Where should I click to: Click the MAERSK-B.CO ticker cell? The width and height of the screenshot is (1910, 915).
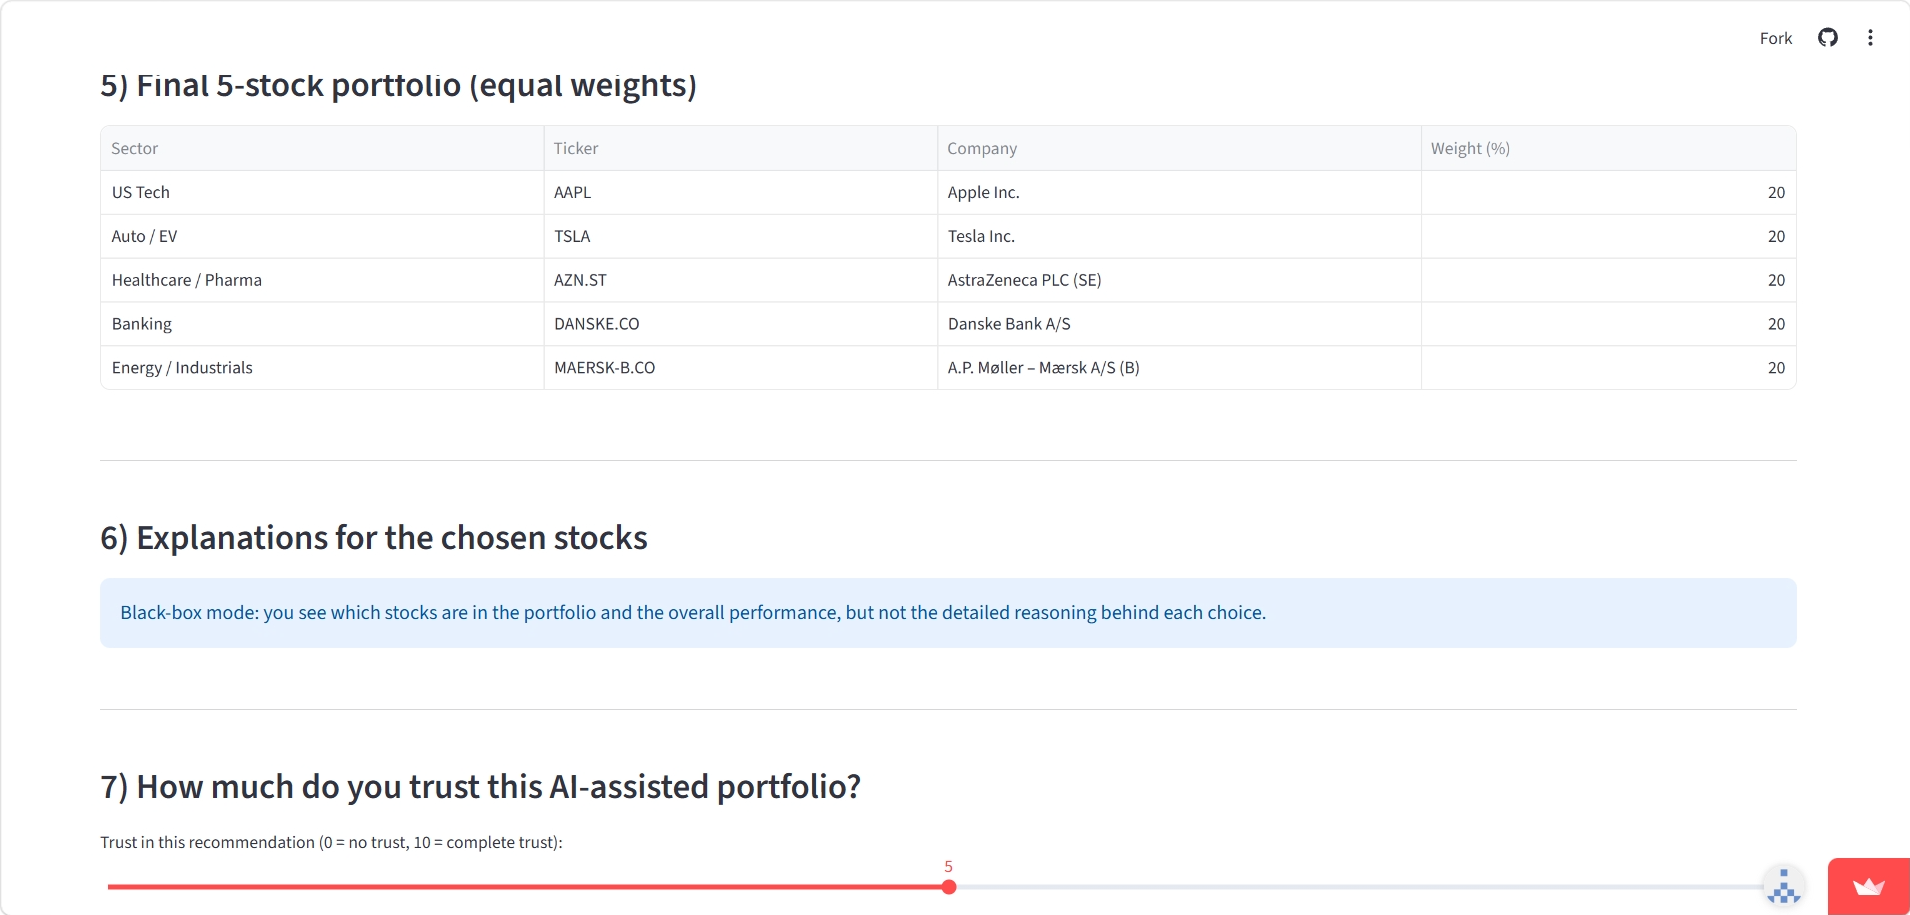pos(741,368)
